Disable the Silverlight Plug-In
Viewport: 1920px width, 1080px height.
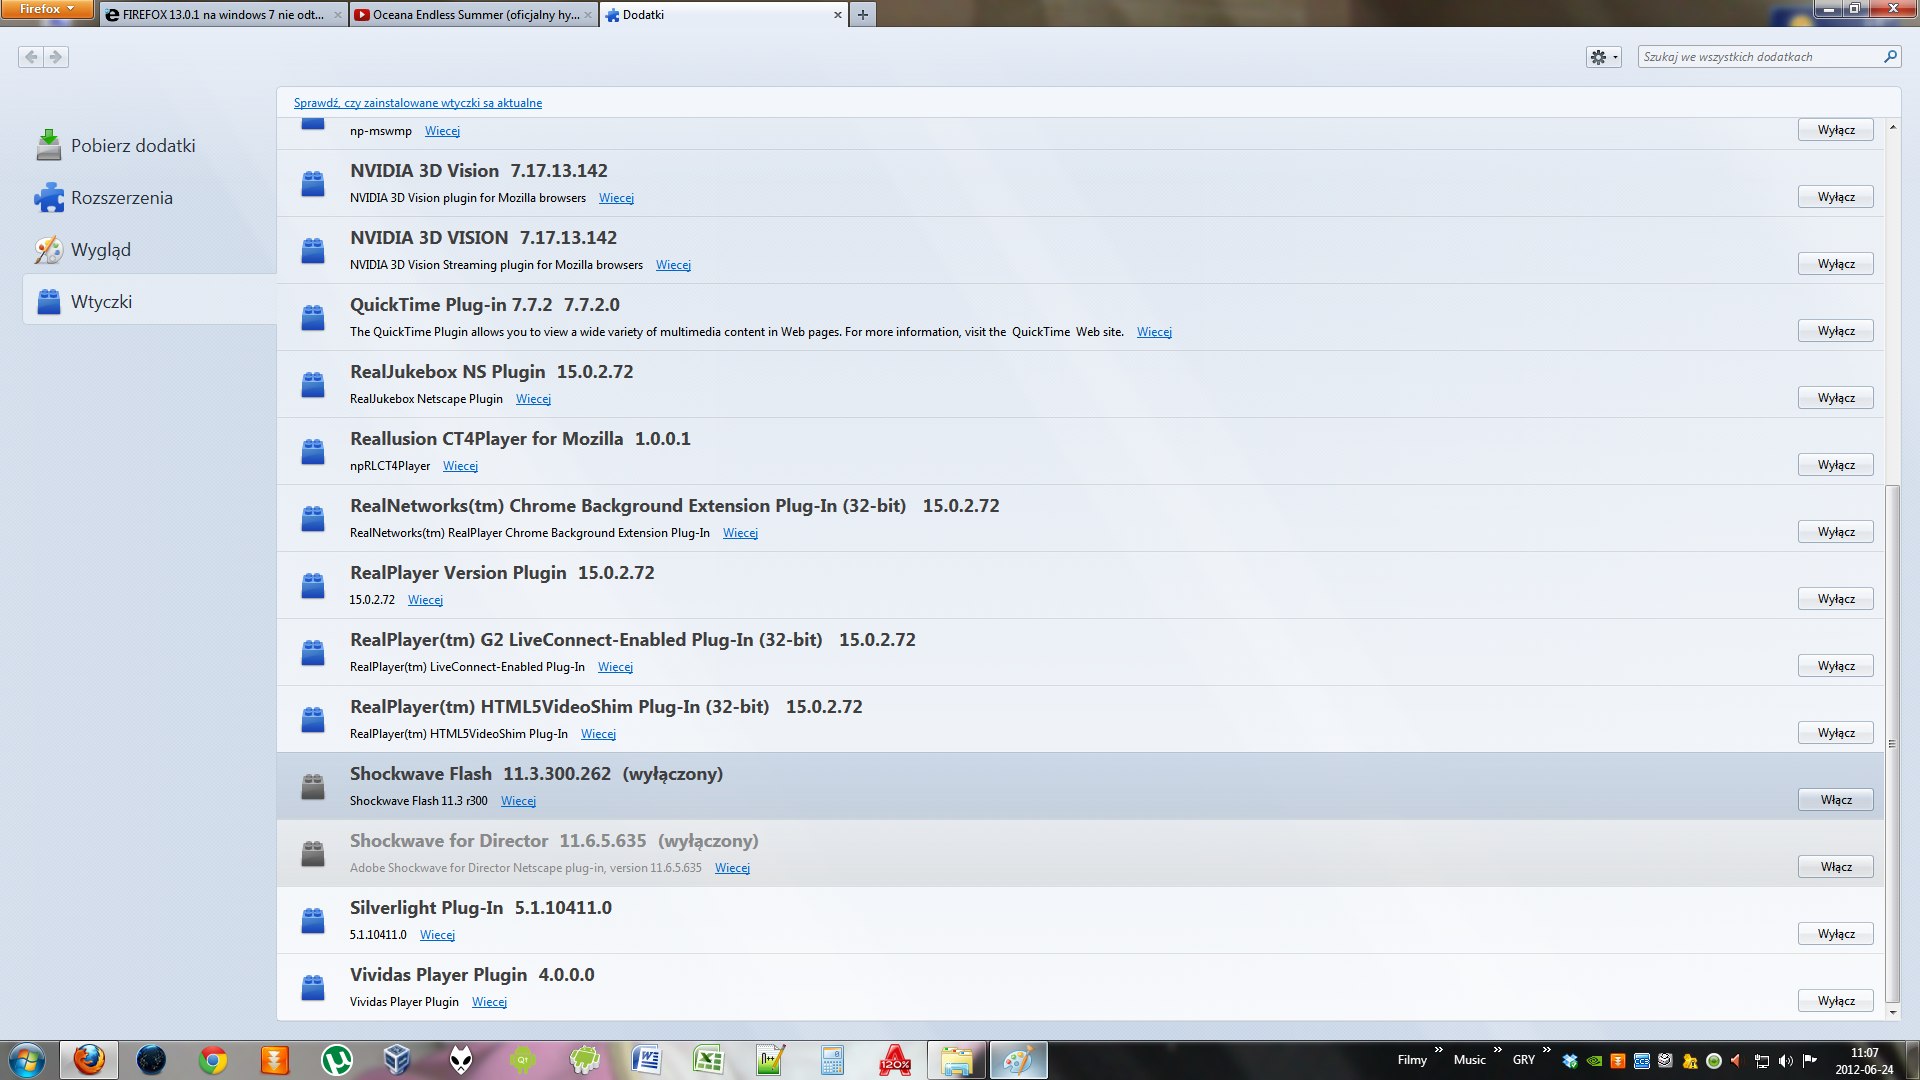point(1835,933)
